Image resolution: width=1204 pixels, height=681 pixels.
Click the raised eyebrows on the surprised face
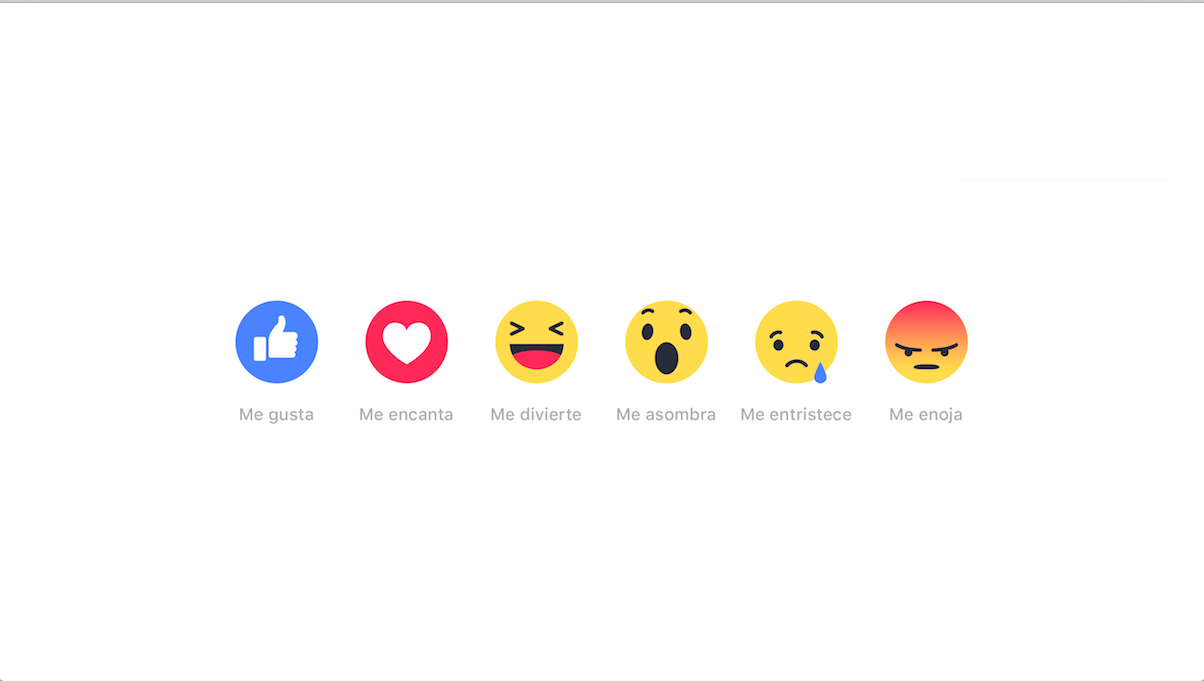tap(667, 314)
